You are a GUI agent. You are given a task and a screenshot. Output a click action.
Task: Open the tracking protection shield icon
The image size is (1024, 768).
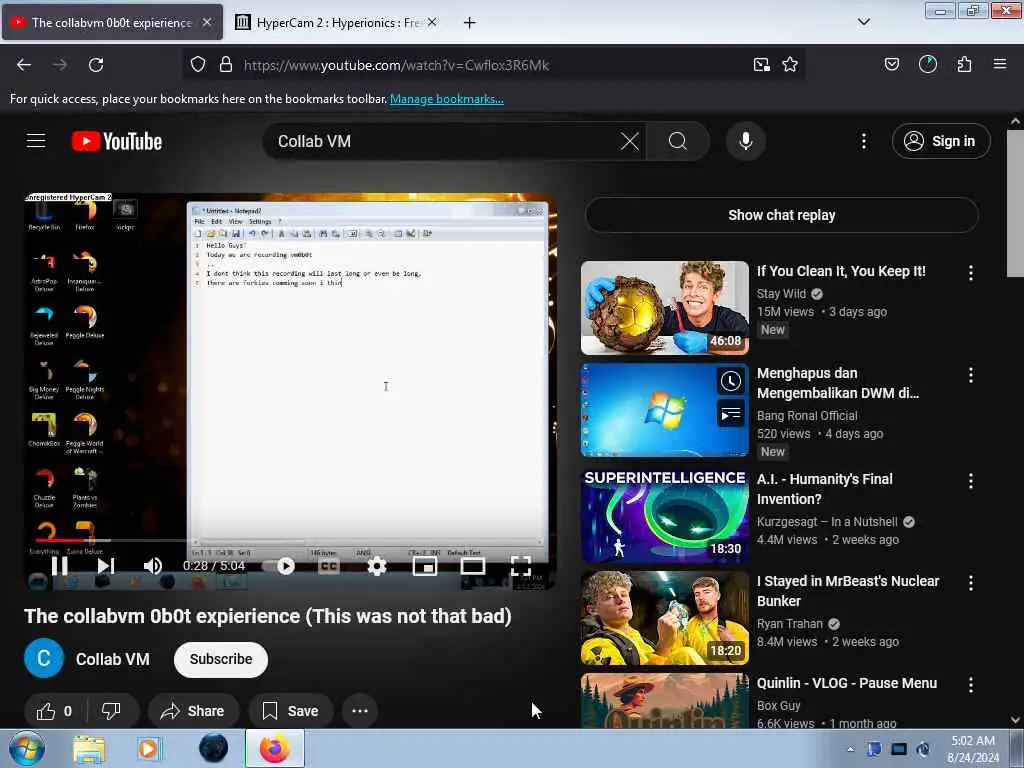(198, 65)
